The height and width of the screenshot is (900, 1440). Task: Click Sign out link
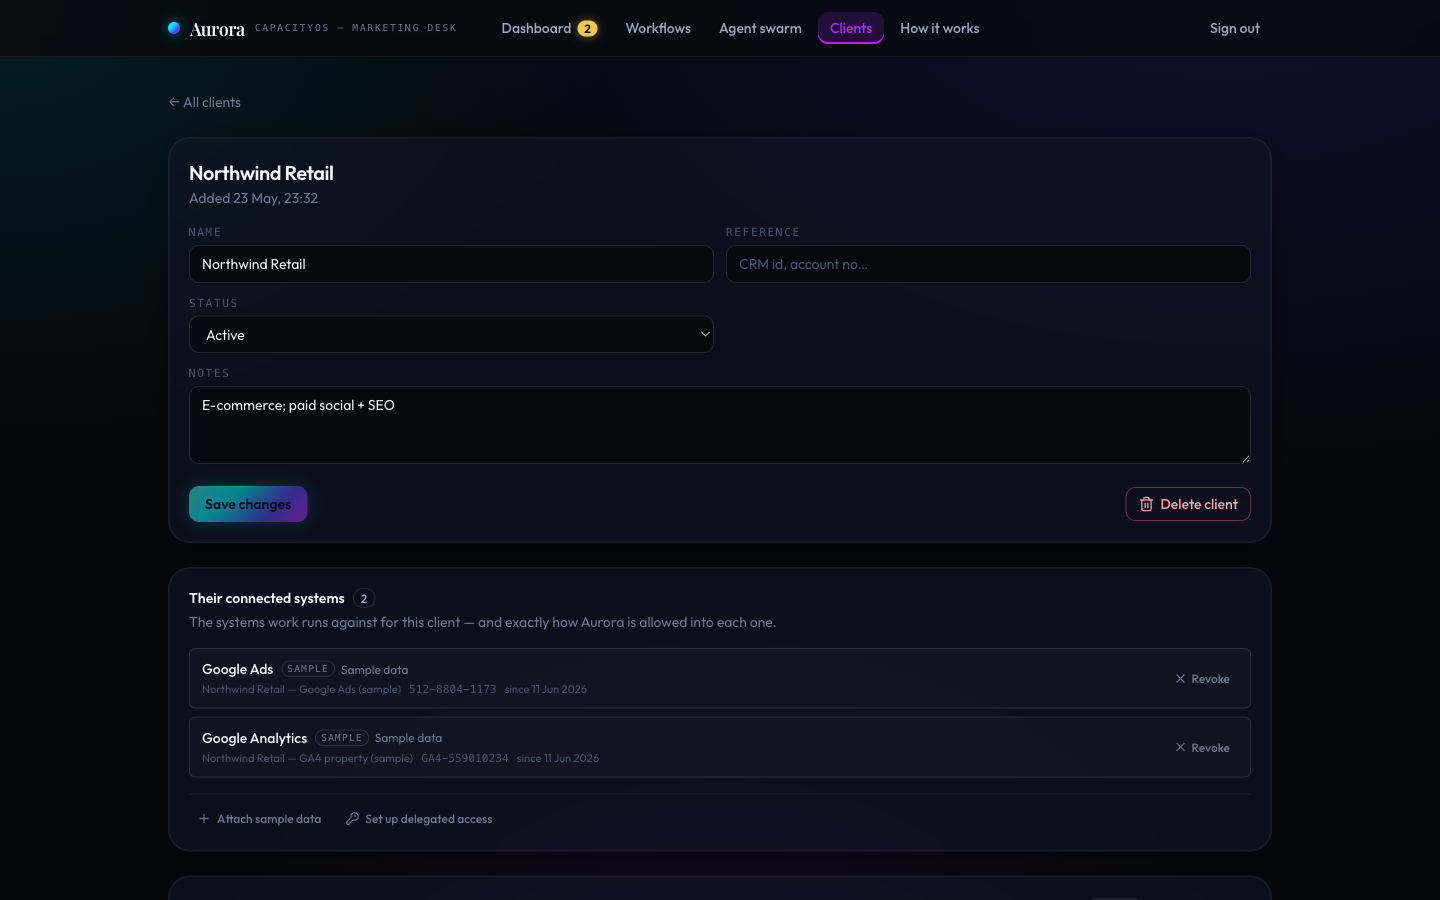(1235, 28)
